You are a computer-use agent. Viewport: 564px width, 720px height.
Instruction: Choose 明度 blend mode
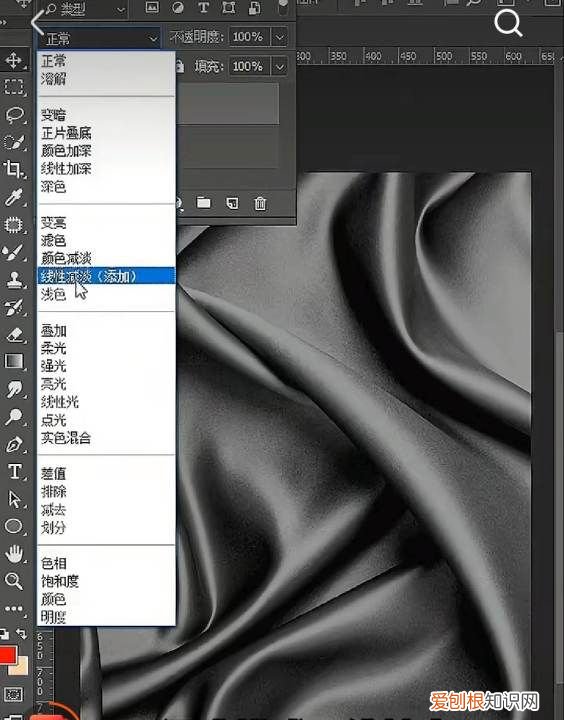click(x=106, y=617)
